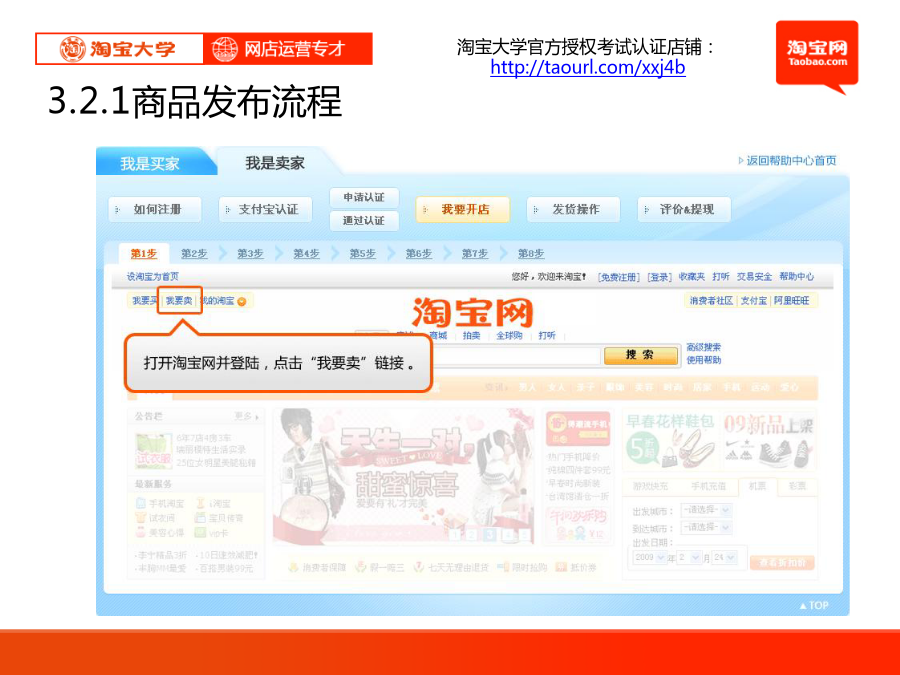This screenshot has height=675, width=900.
Task: Open the 第5步 step tab
Action: pyautogui.click(x=363, y=254)
